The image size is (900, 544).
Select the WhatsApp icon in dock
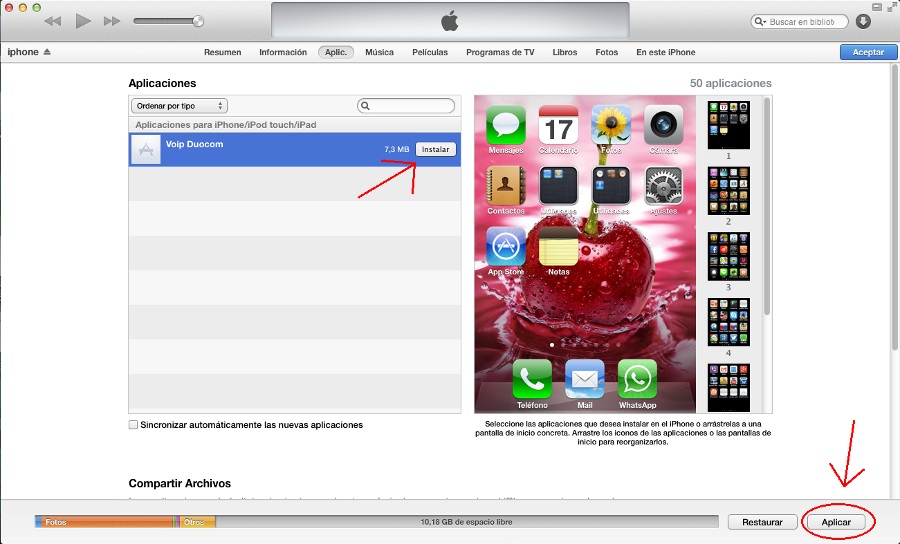click(637, 379)
